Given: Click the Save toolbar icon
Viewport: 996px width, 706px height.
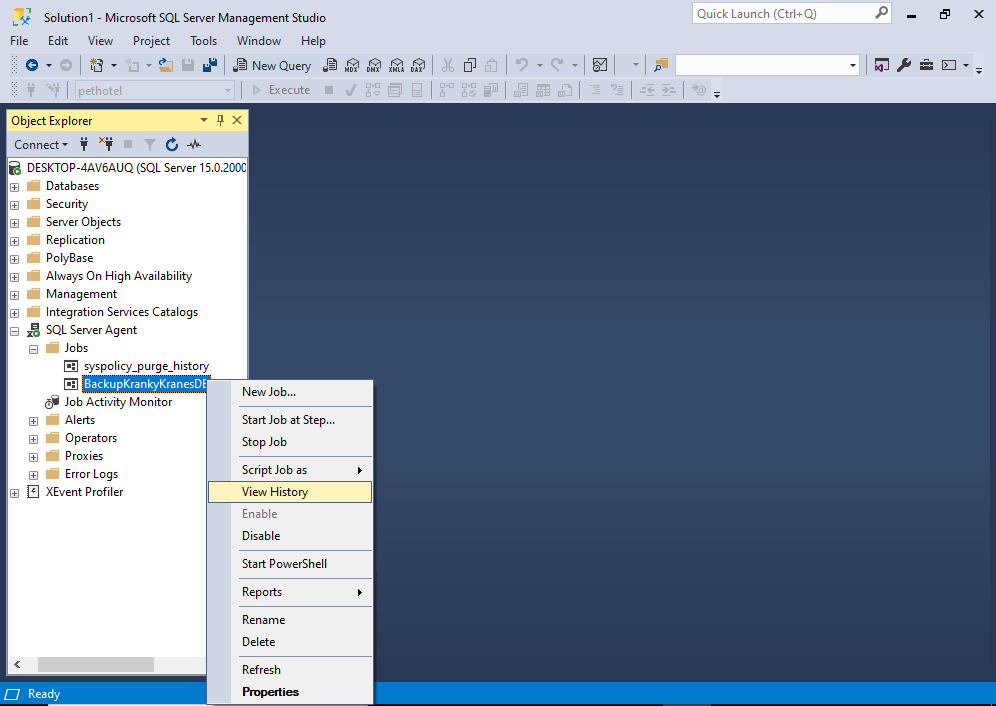Looking at the screenshot, I should pos(188,64).
